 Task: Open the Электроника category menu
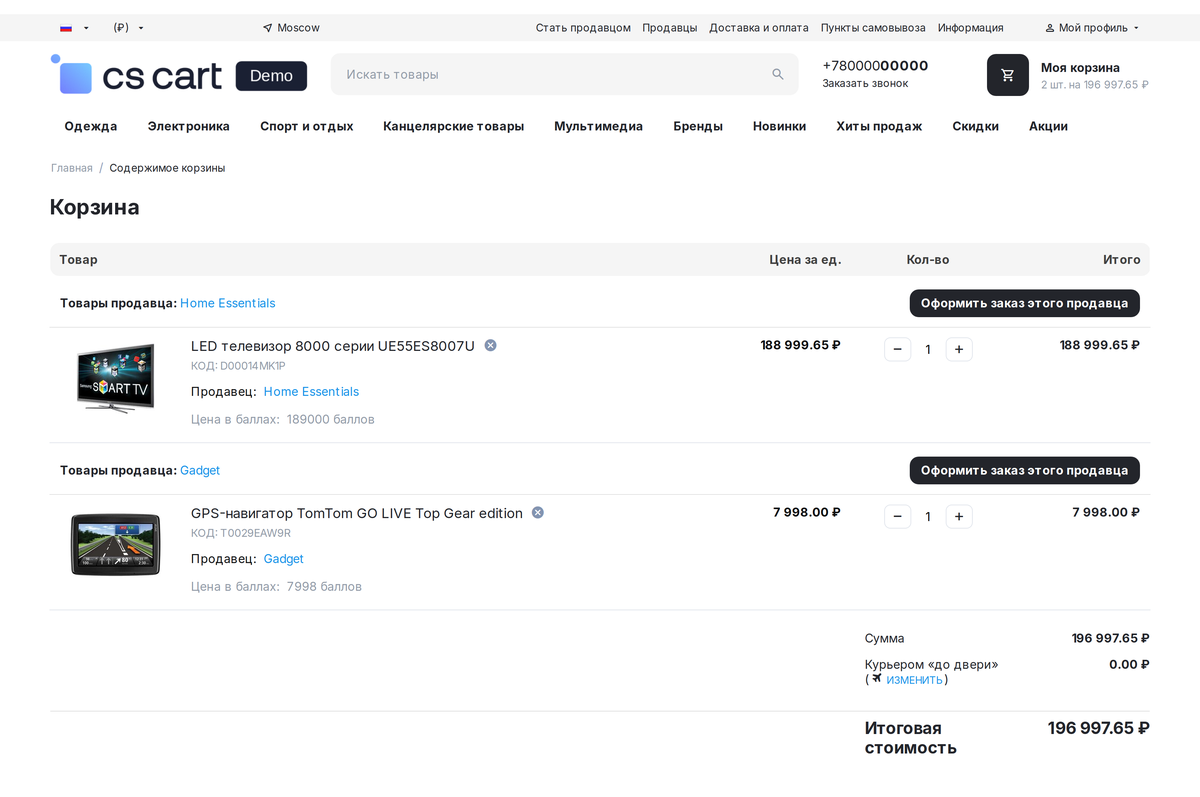tap(189, 126)
